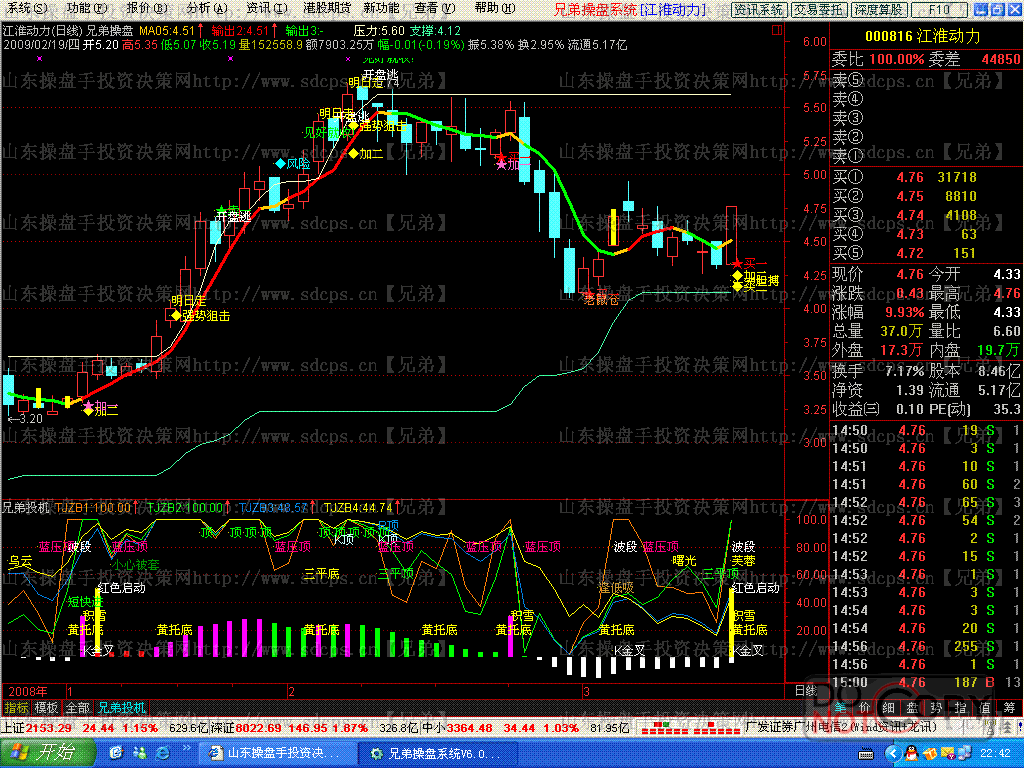1024x768 pixels.
Task: Click the 日线 period label
Action: 806,691
